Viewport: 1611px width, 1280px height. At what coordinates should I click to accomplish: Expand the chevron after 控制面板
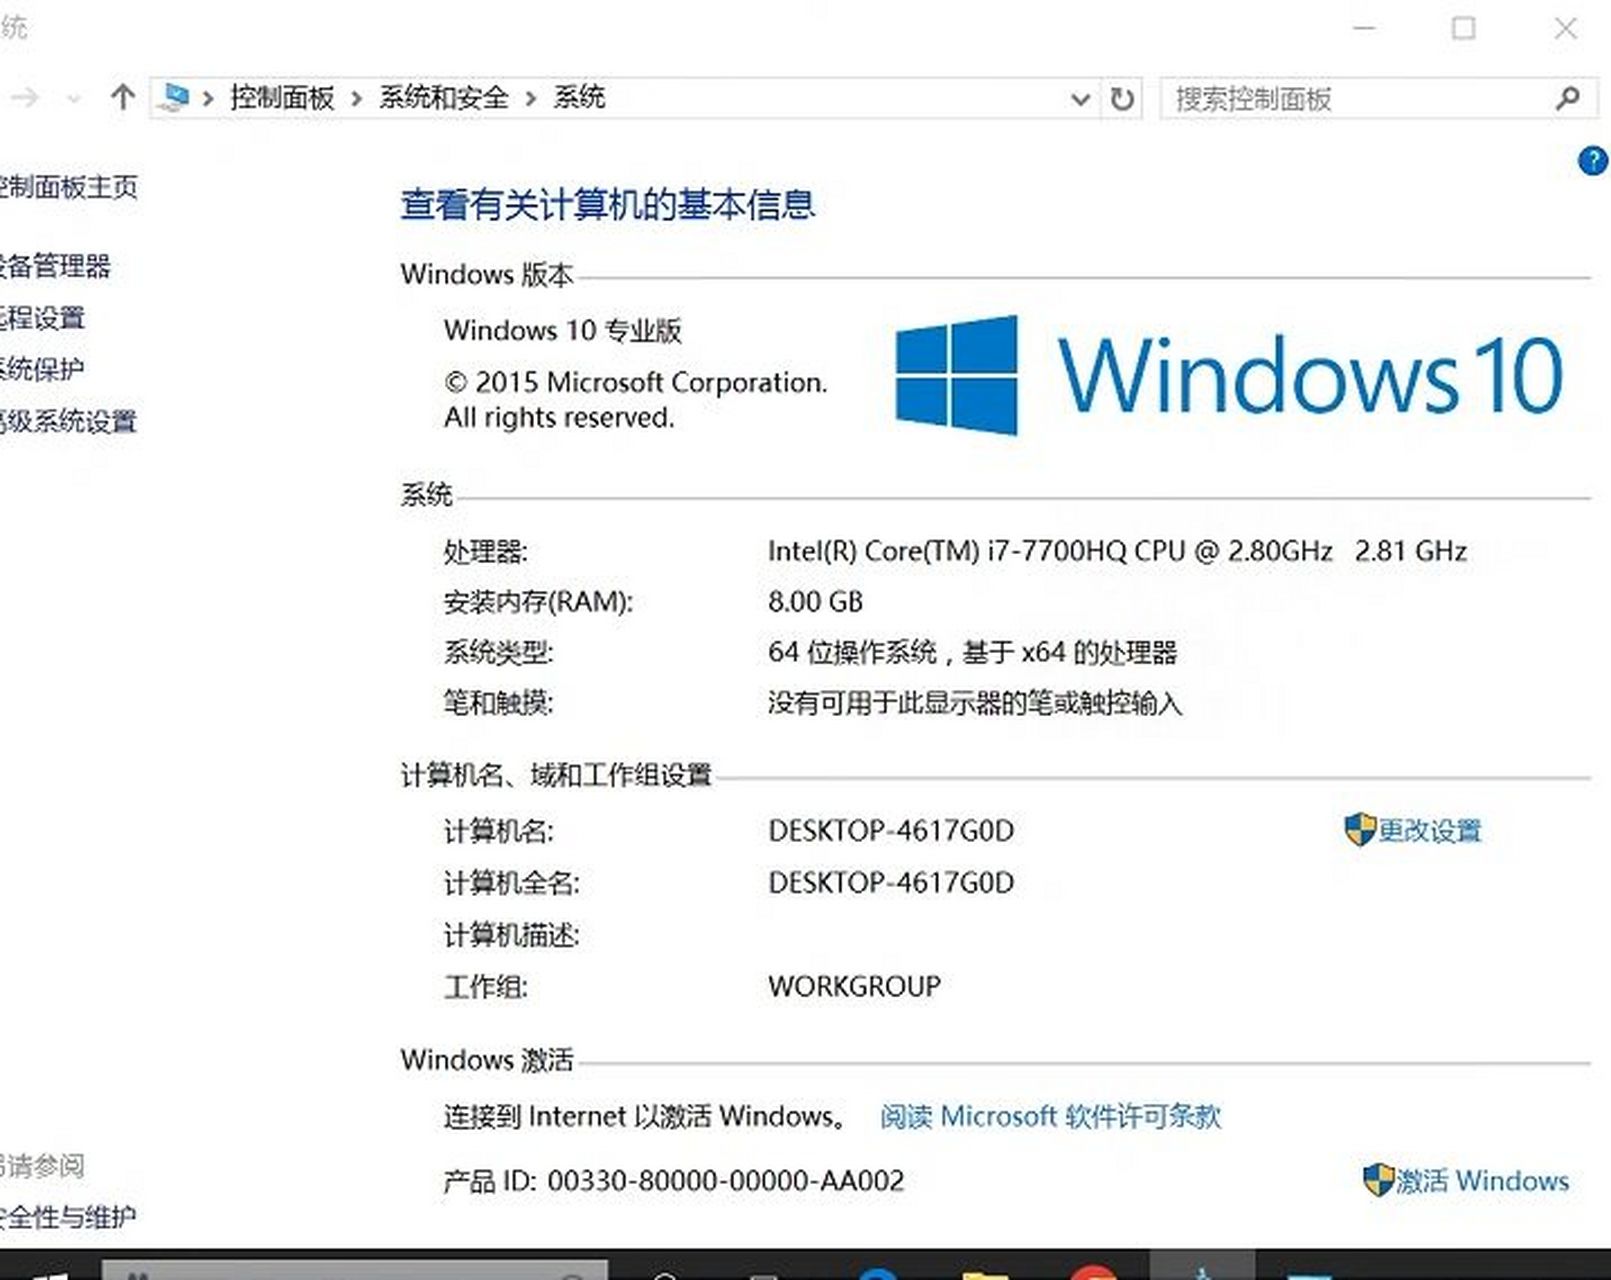(x=356, y=98)
